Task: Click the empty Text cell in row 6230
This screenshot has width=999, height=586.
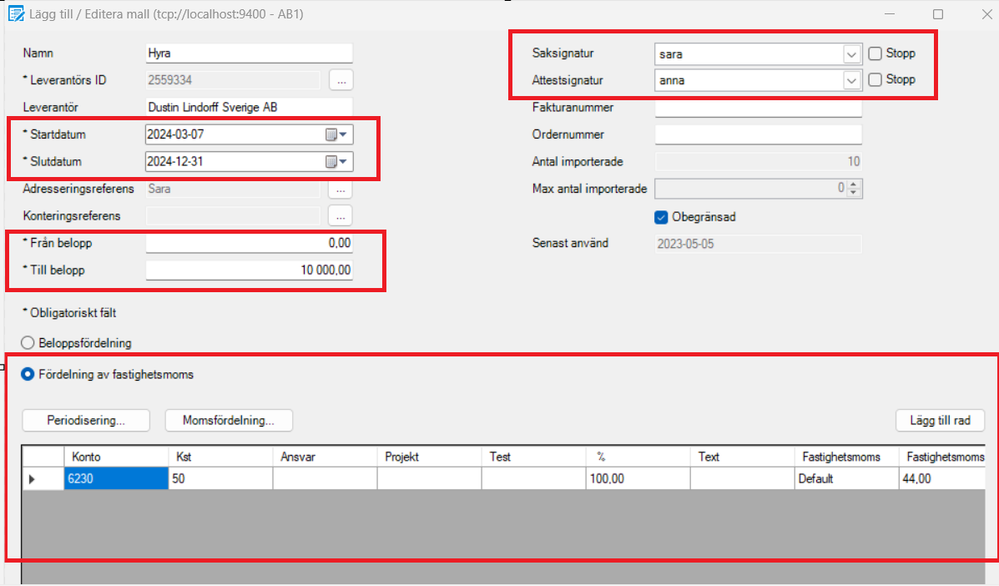Action: [x=742, y=479]
